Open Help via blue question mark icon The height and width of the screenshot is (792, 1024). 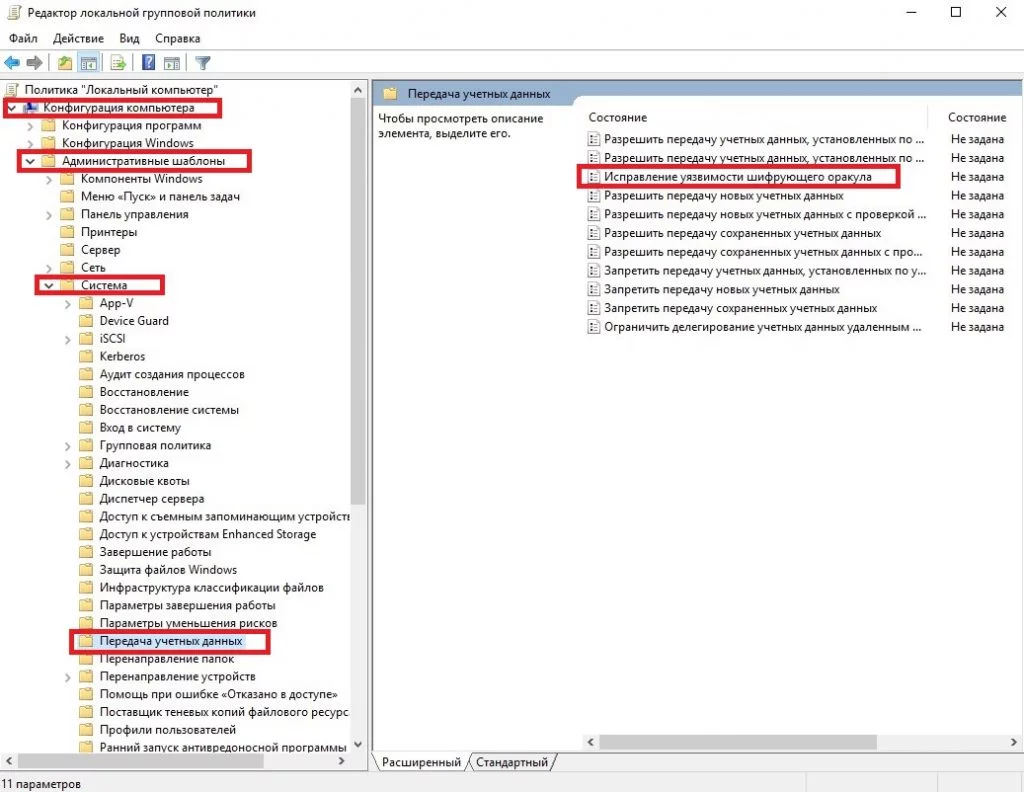point(148,63)
